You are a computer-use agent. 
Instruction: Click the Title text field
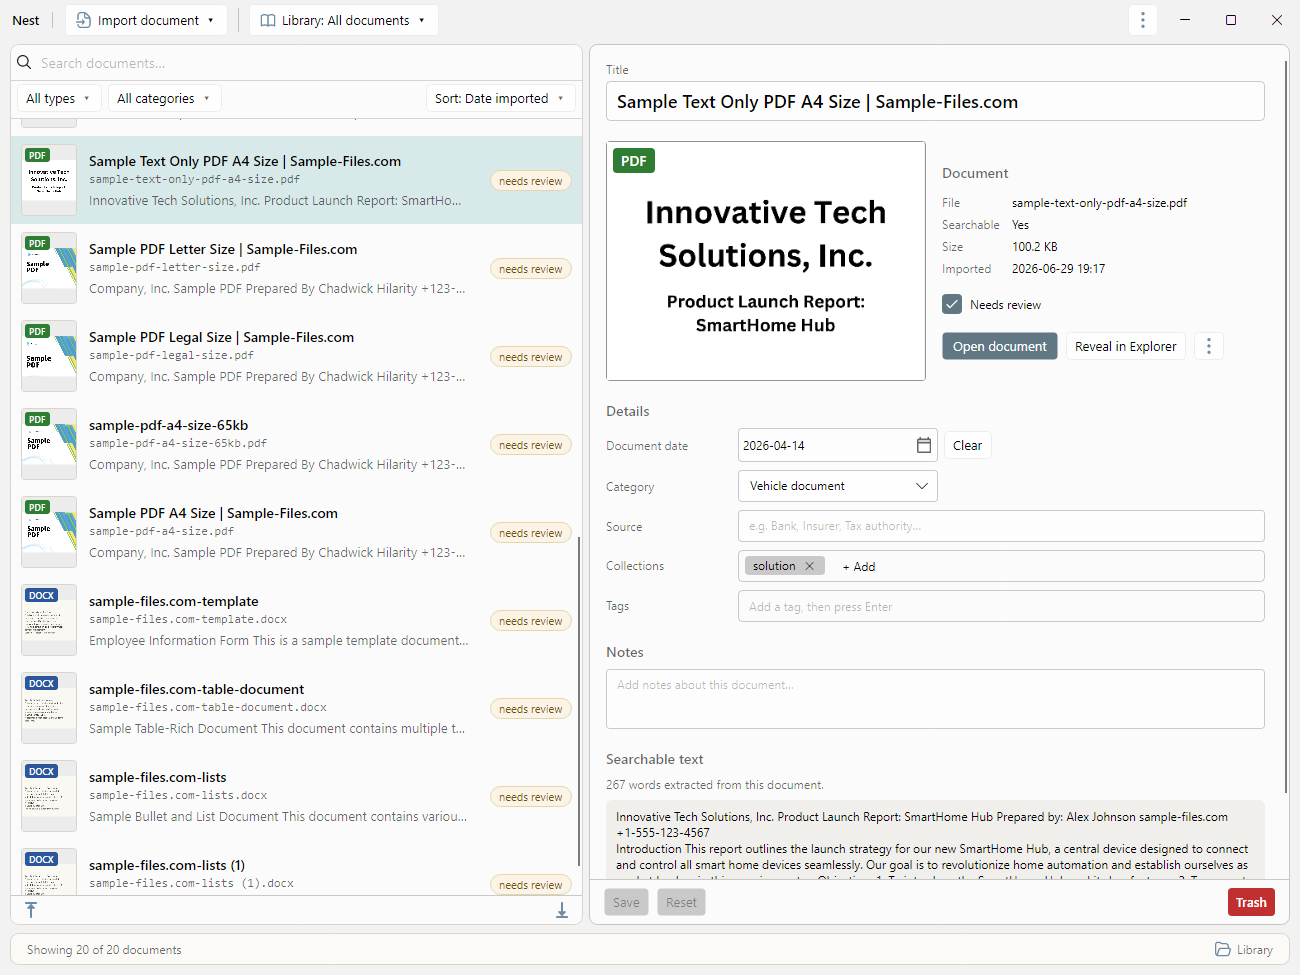(935, 101)
